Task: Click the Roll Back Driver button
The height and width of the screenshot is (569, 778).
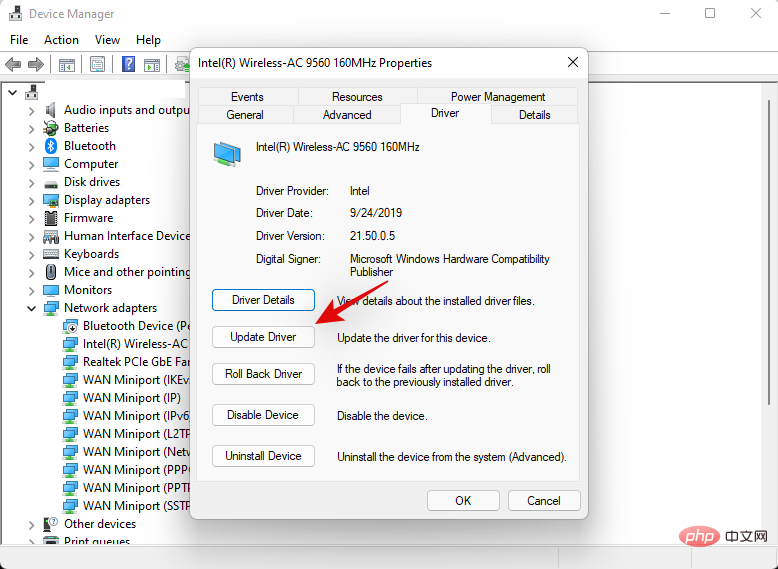Action: [263, 374]
